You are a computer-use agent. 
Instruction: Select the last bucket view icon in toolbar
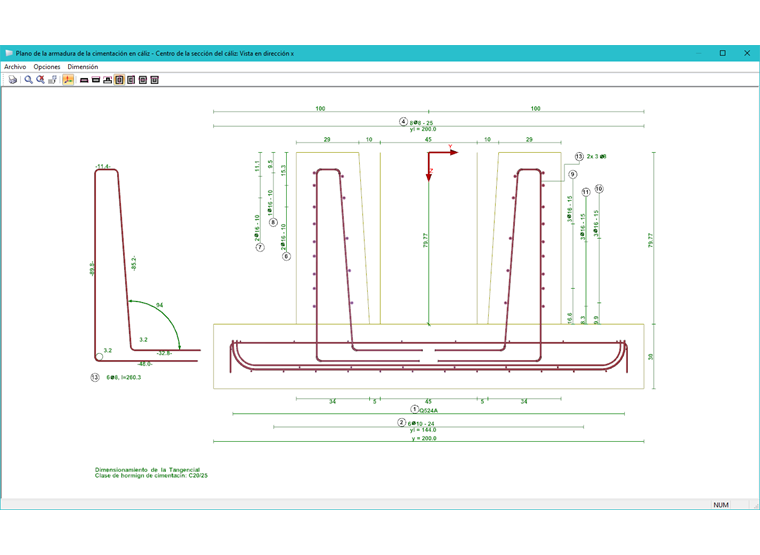click(154, 80)
